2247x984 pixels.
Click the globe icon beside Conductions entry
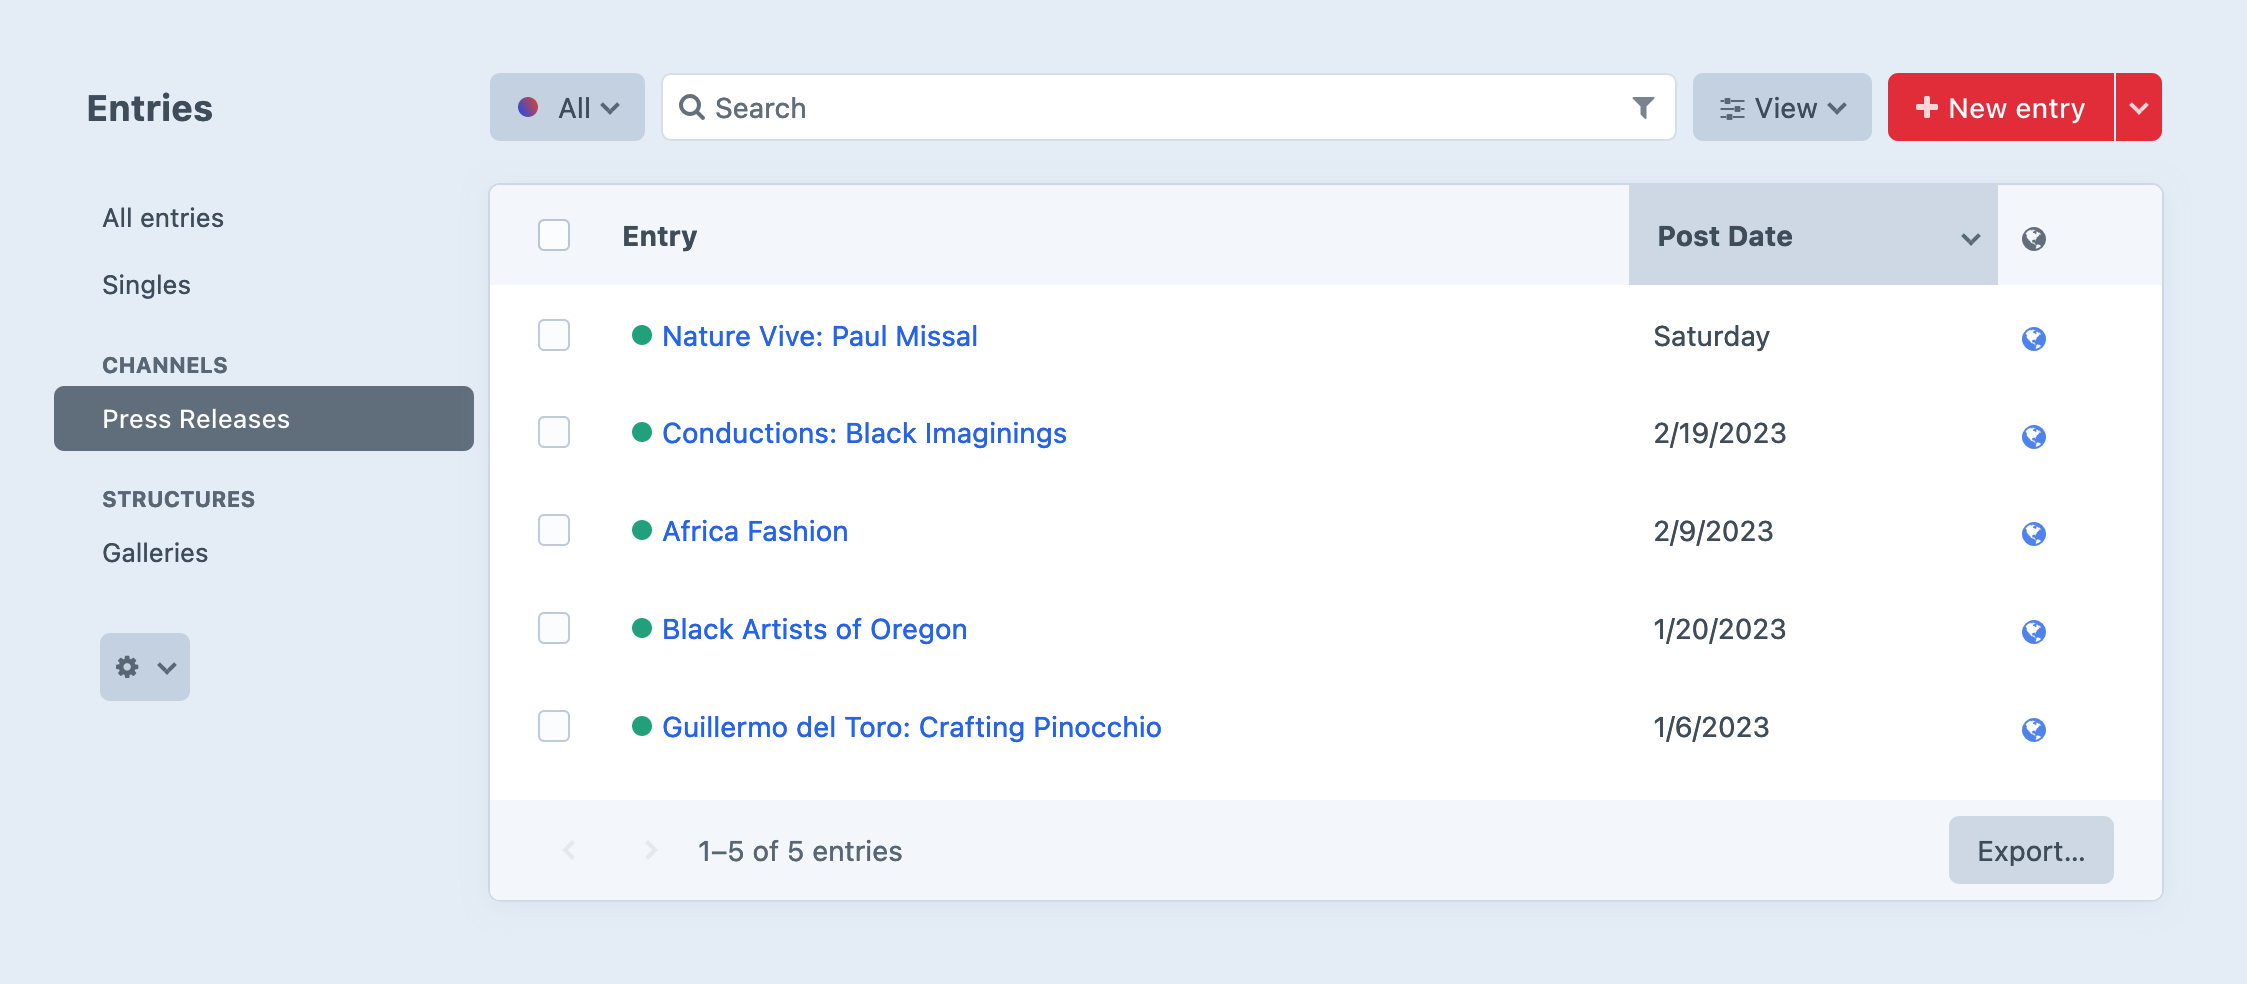coord(2032,435)
